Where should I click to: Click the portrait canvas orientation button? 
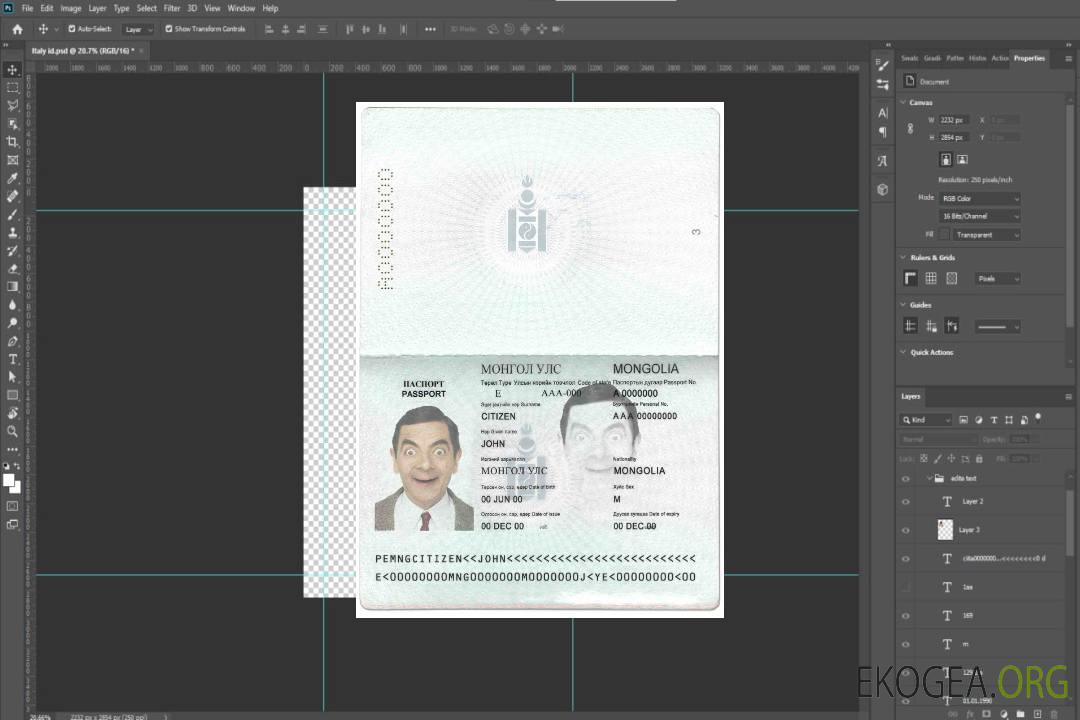click(946, 160)
